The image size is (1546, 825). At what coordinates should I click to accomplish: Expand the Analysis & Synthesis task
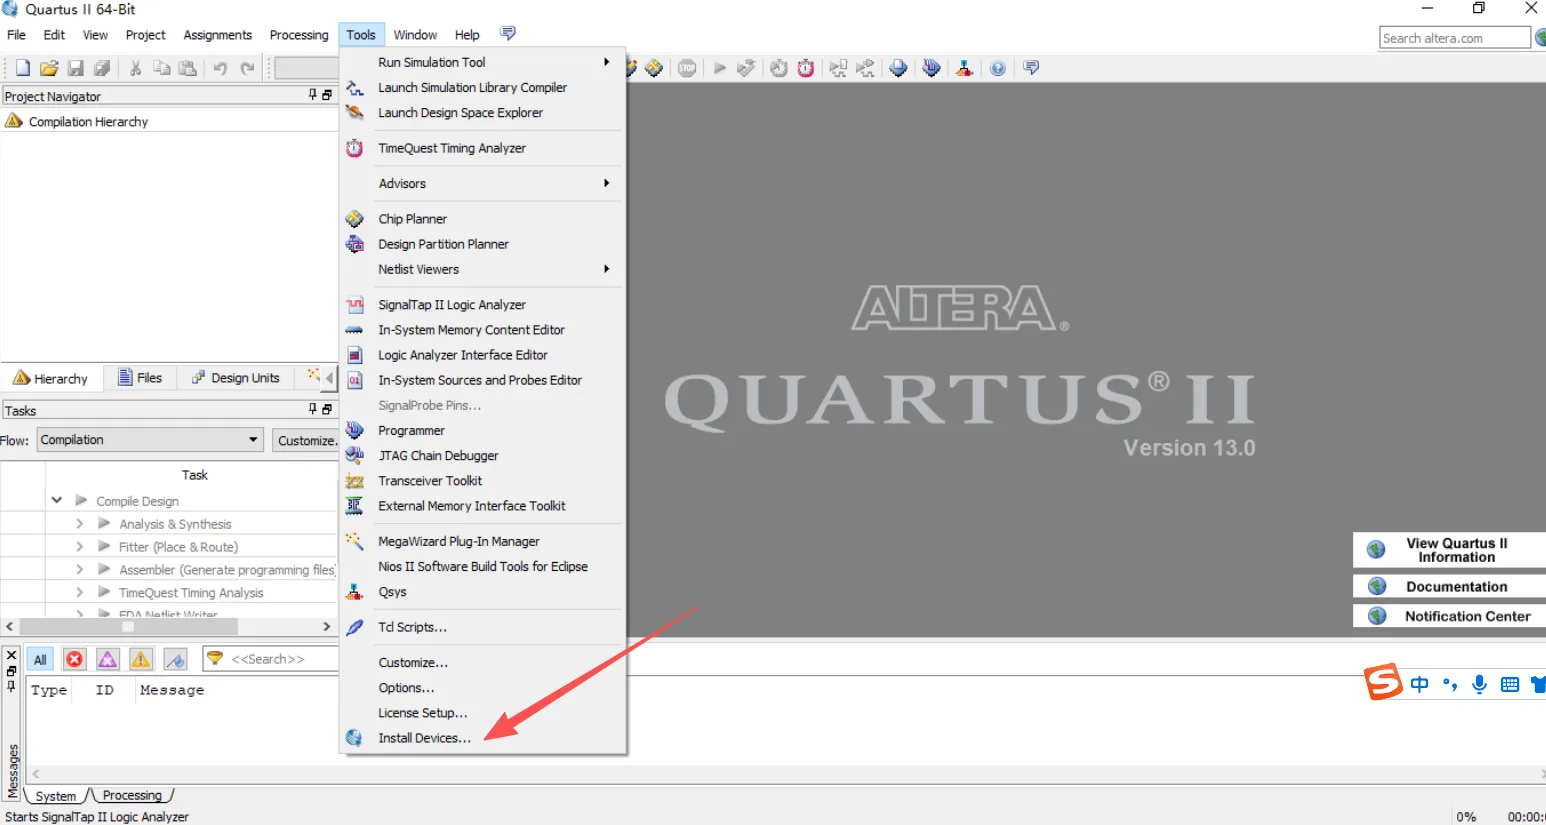click(x=80, y=523)
